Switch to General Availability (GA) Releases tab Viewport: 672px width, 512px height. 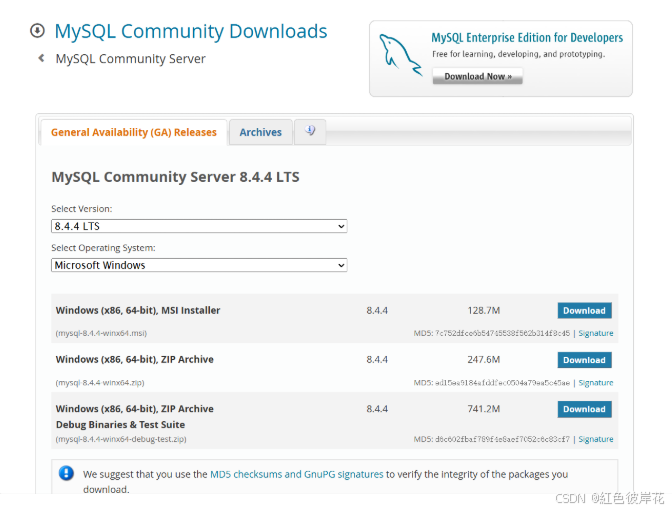(134, 132)
